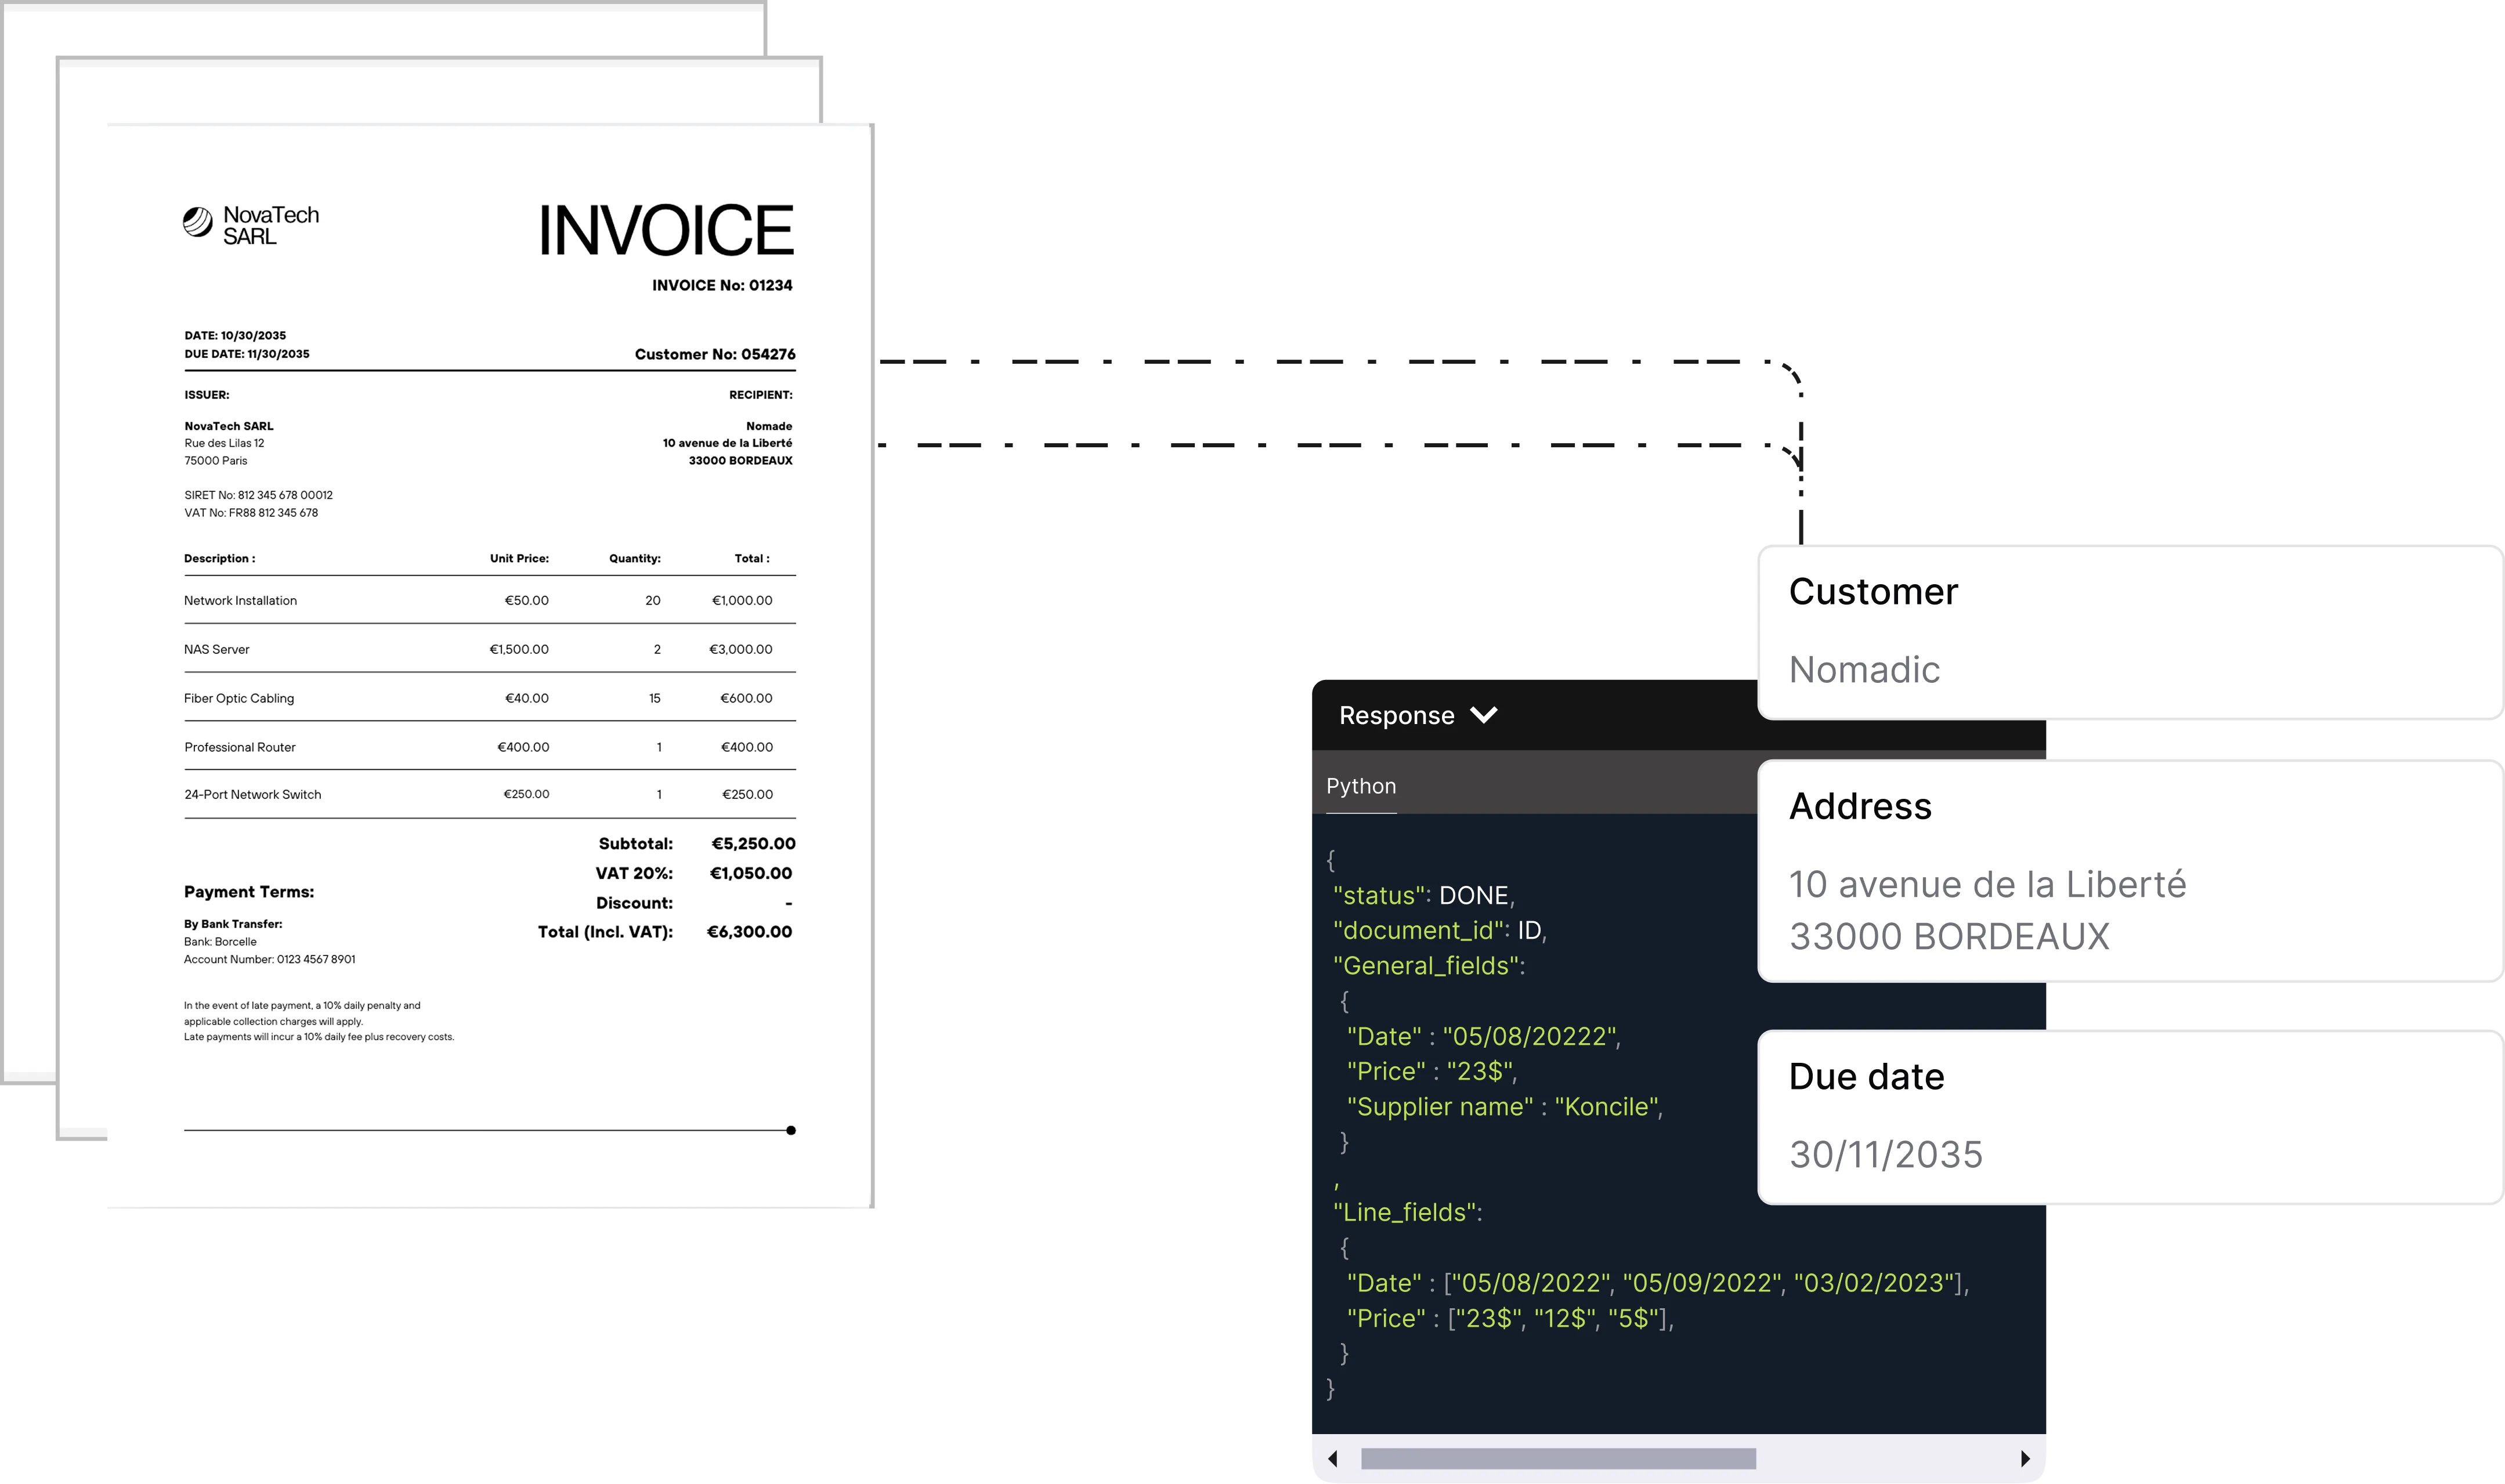Click the NovaTech SARL globe logo icon
Viewport: 2505px width, 1484px height.
[x=198, y=222]
